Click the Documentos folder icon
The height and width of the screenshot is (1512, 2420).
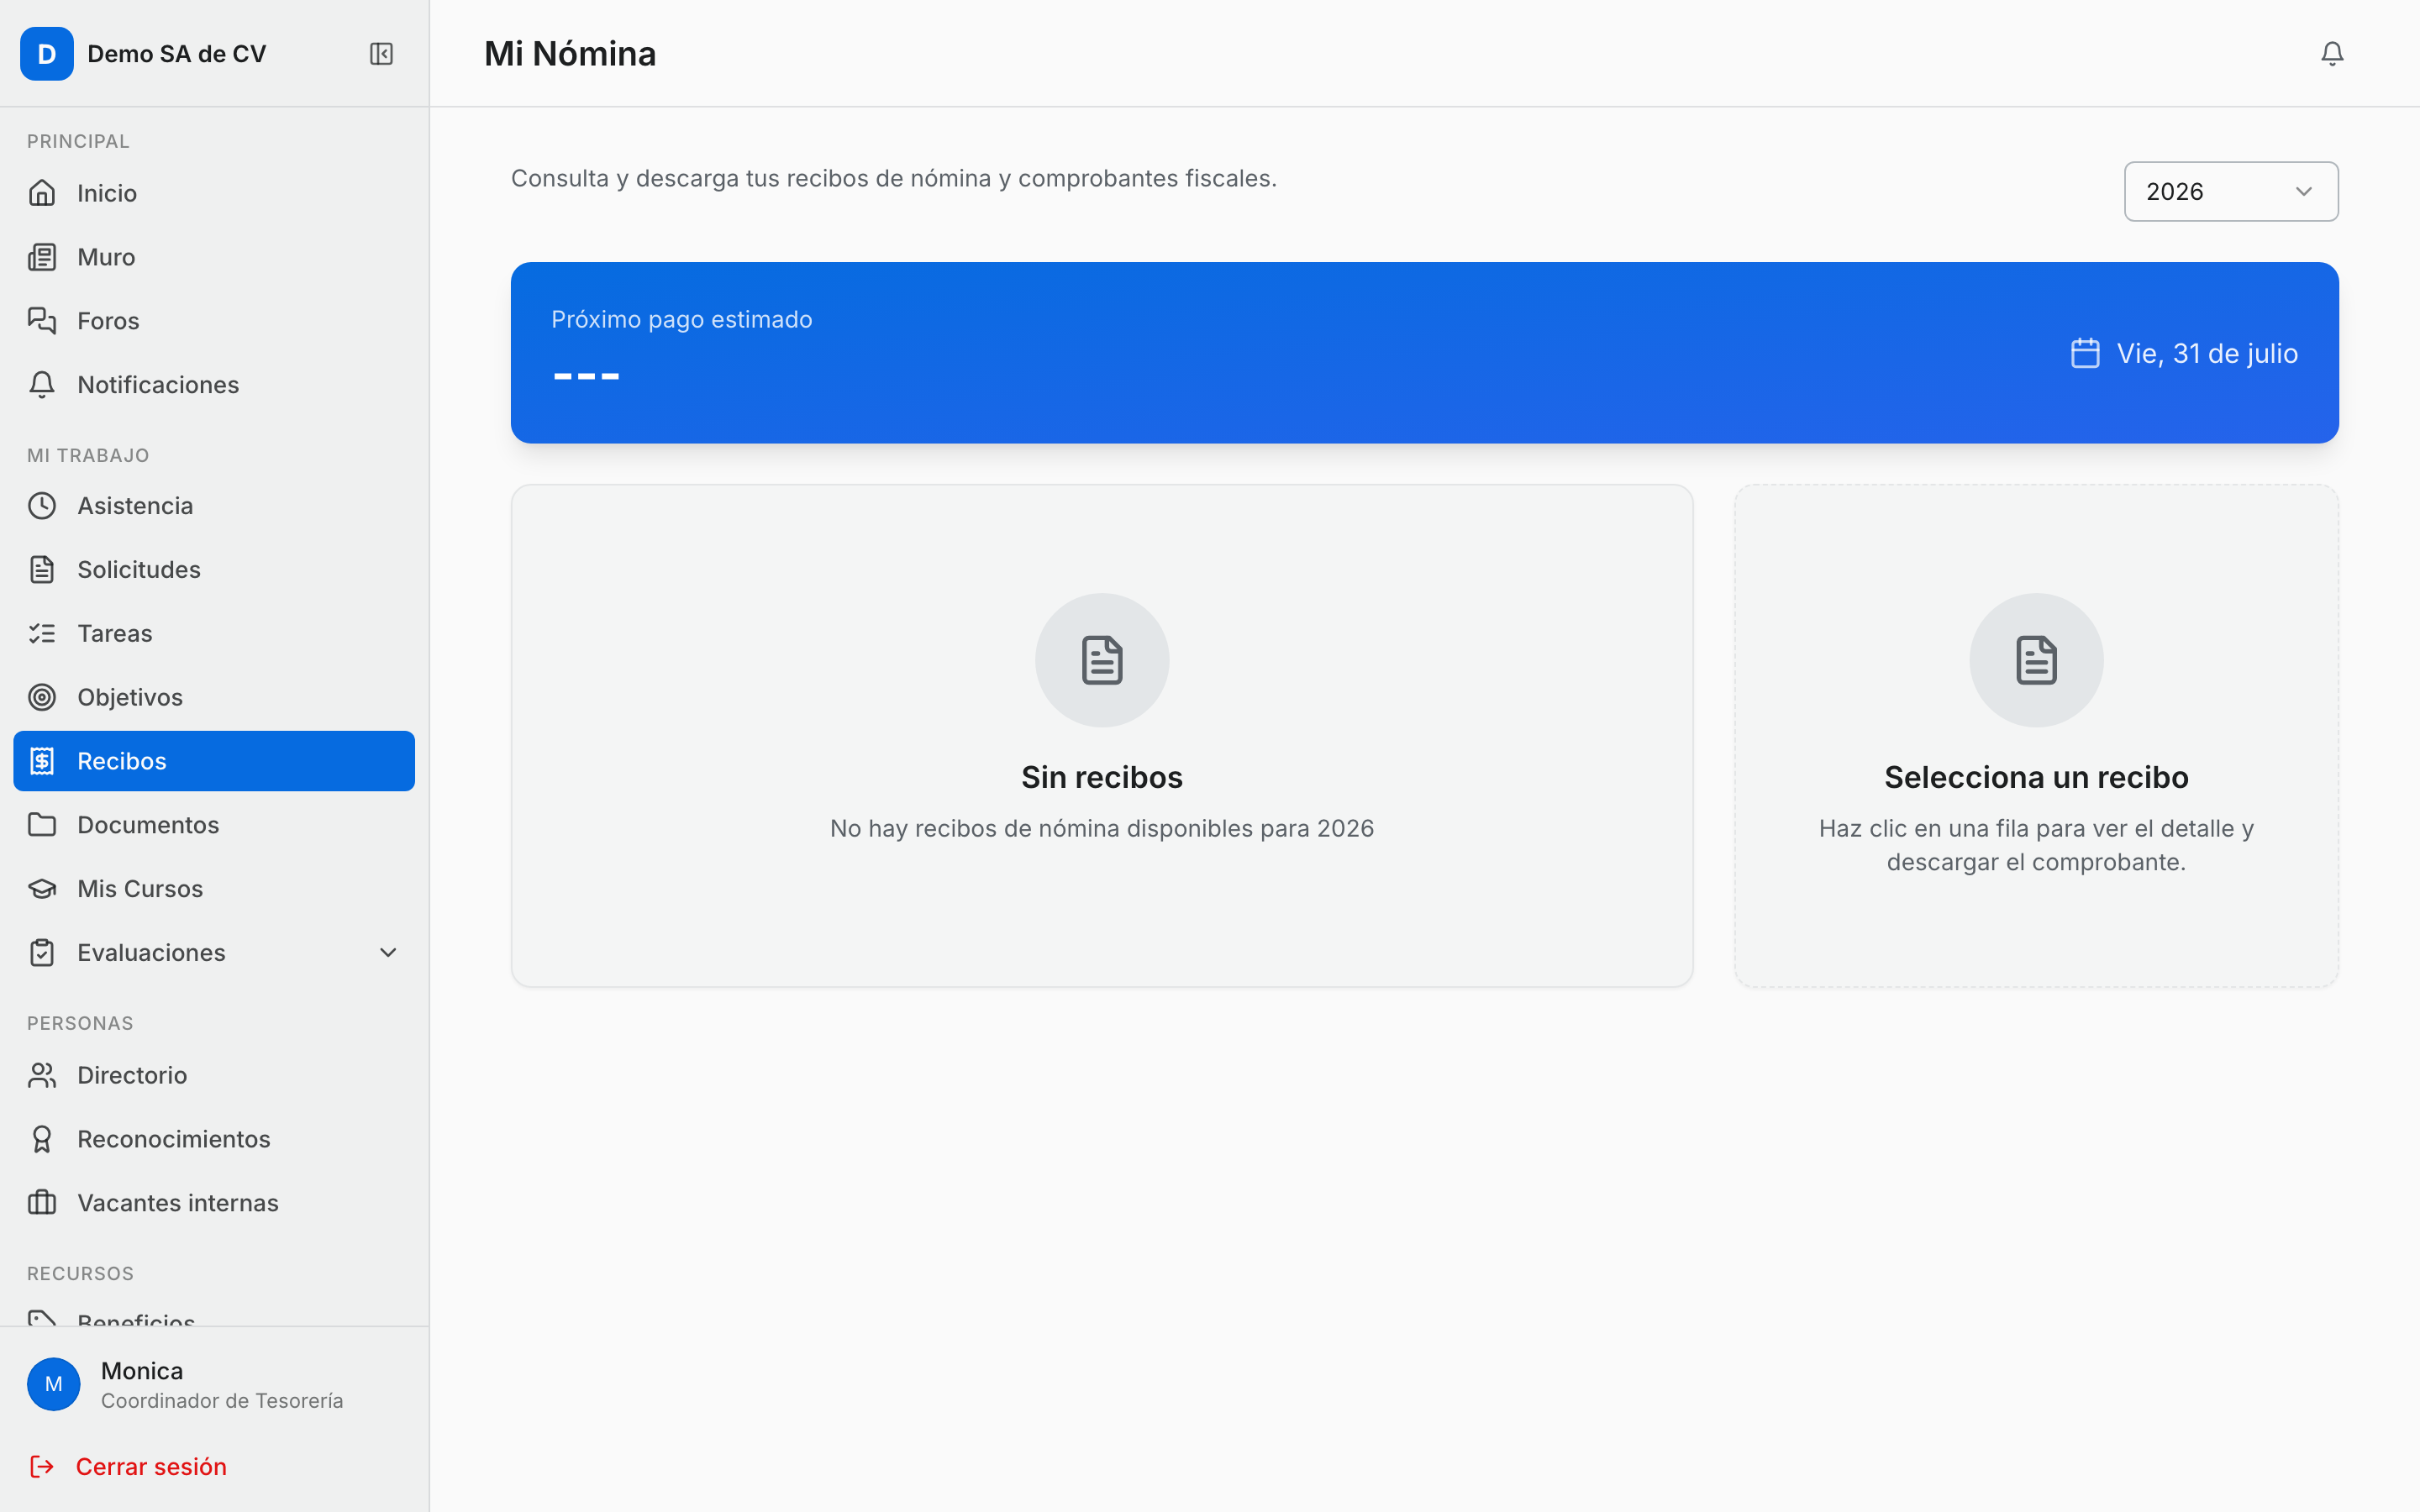pos(42,825)
